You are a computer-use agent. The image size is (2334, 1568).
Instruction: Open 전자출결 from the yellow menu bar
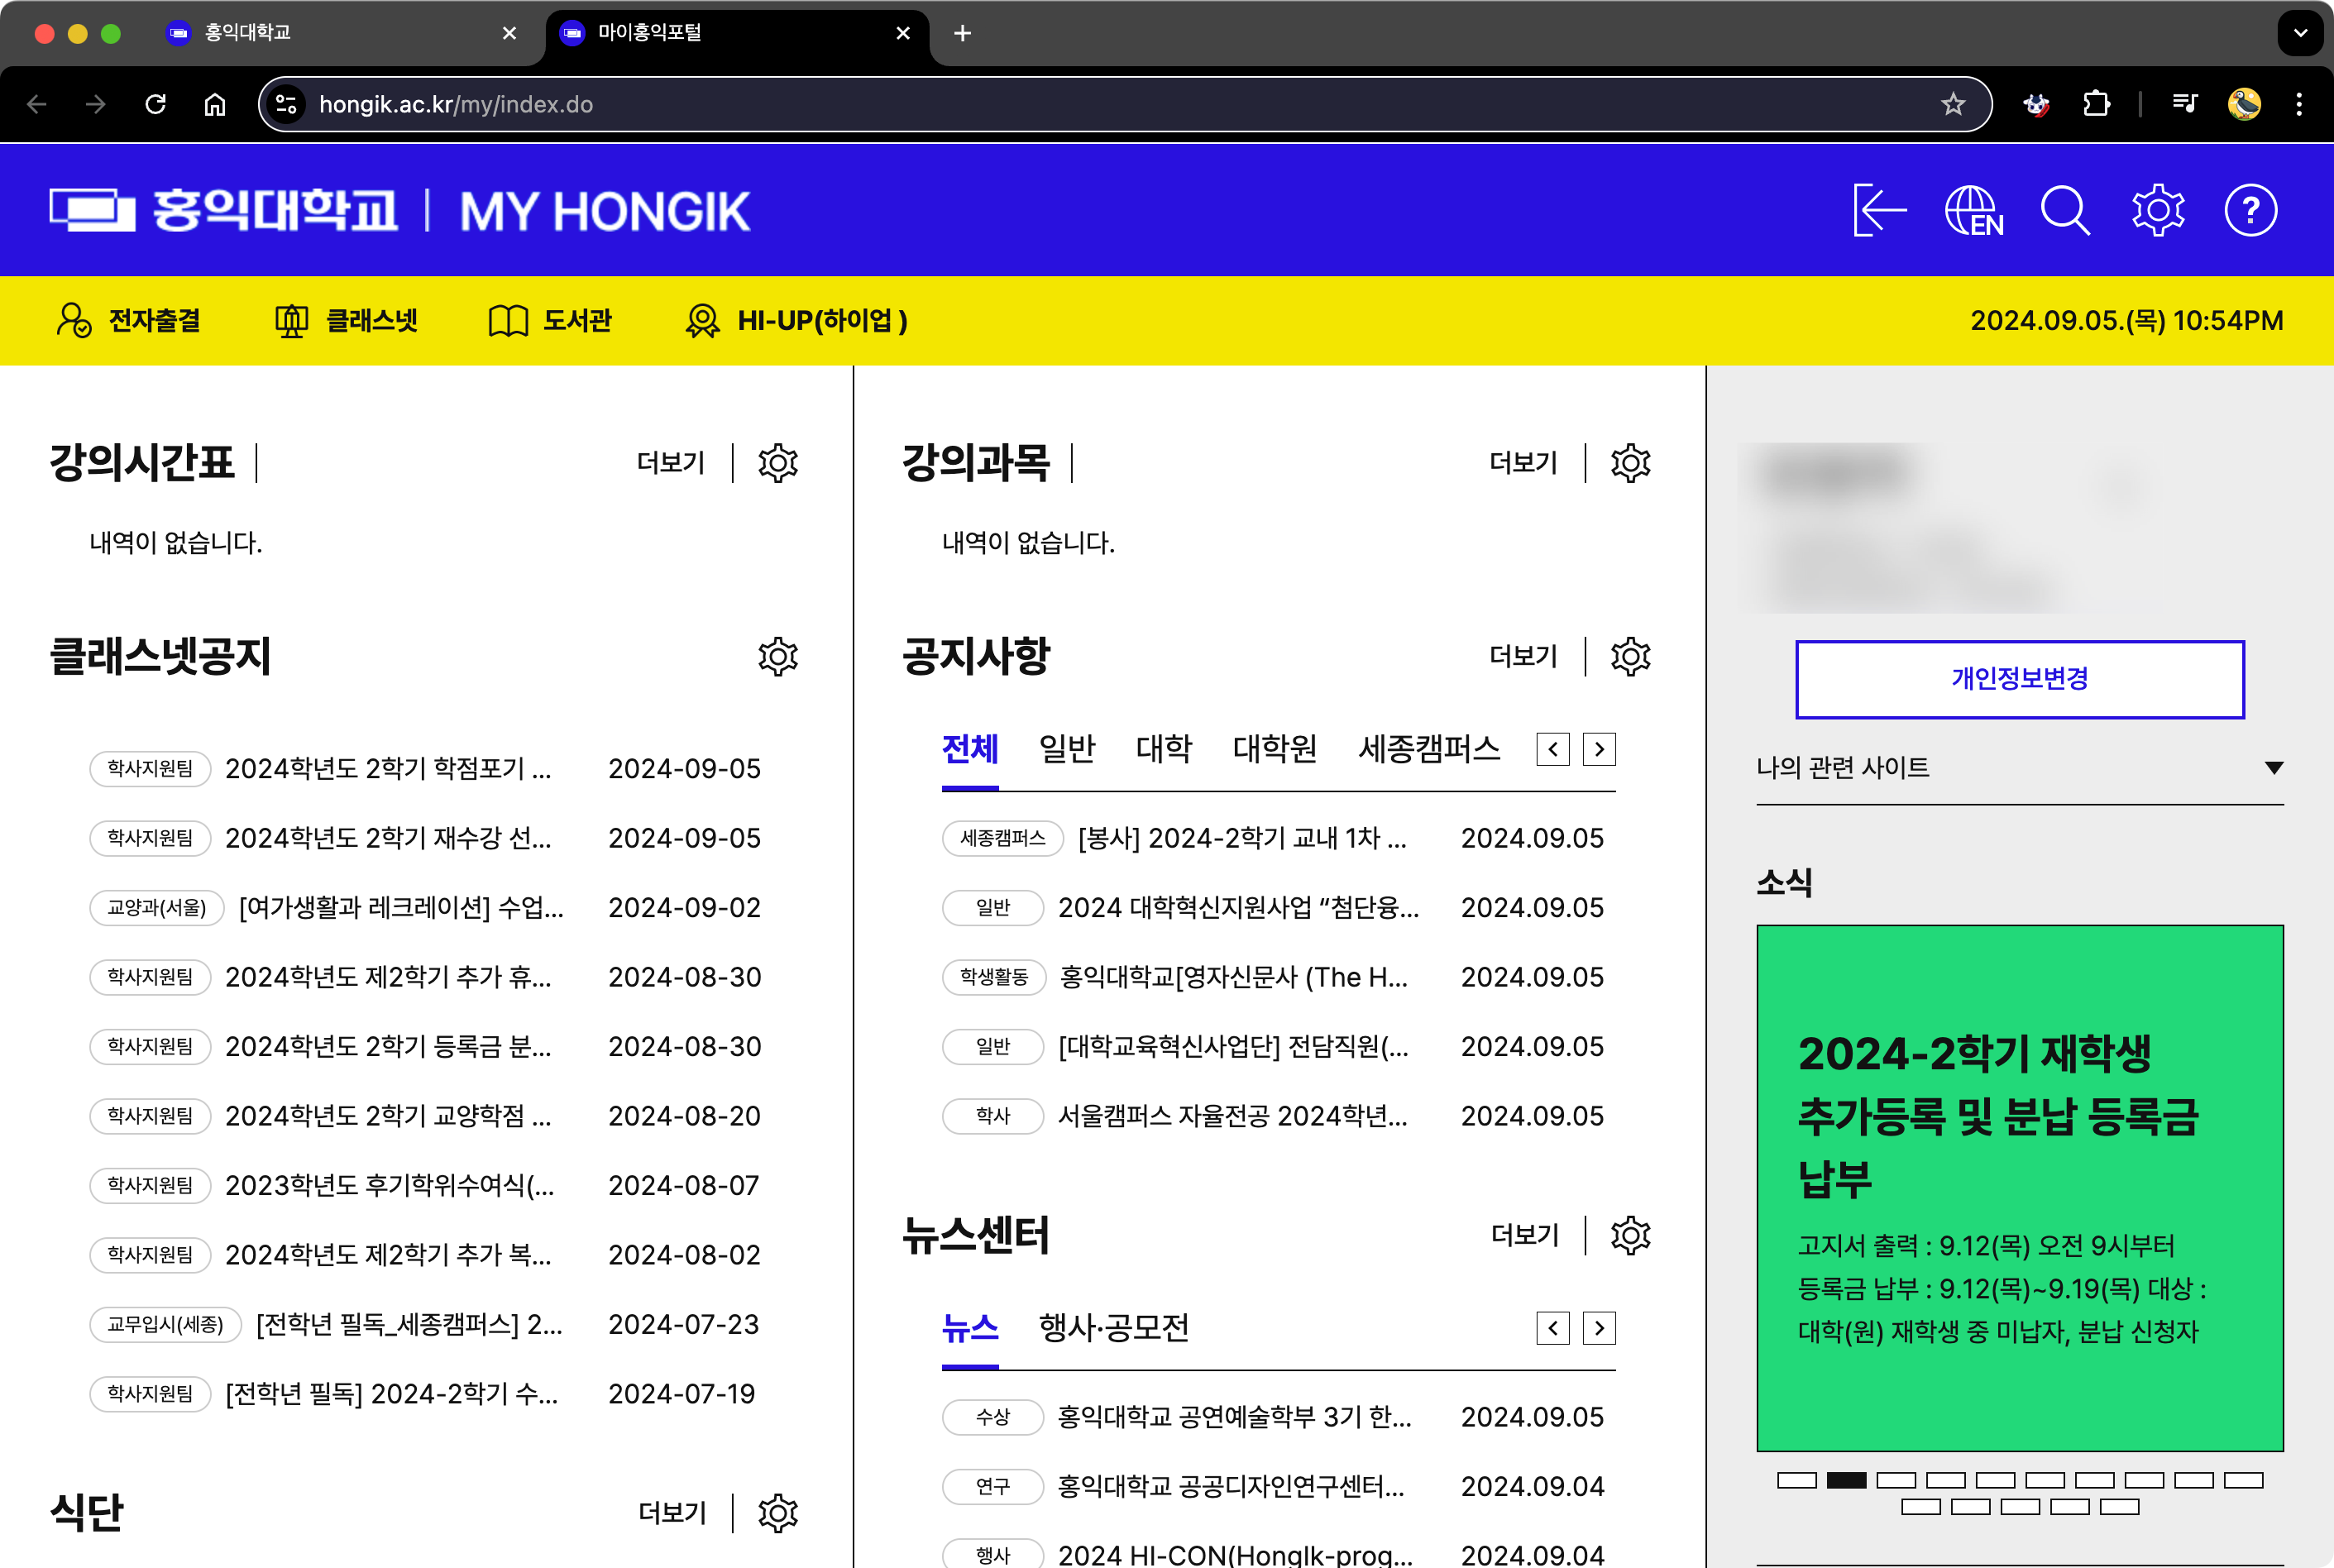pos(128,321)
